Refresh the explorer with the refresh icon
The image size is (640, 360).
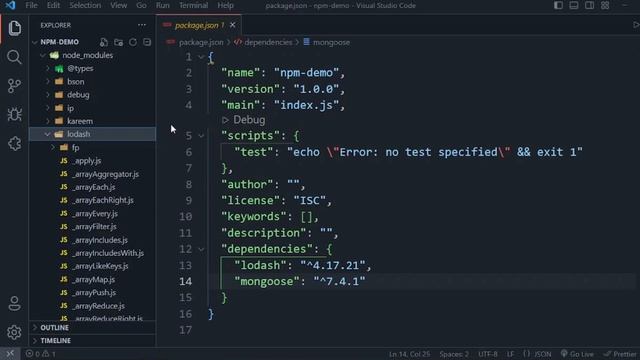pos(133,42)
